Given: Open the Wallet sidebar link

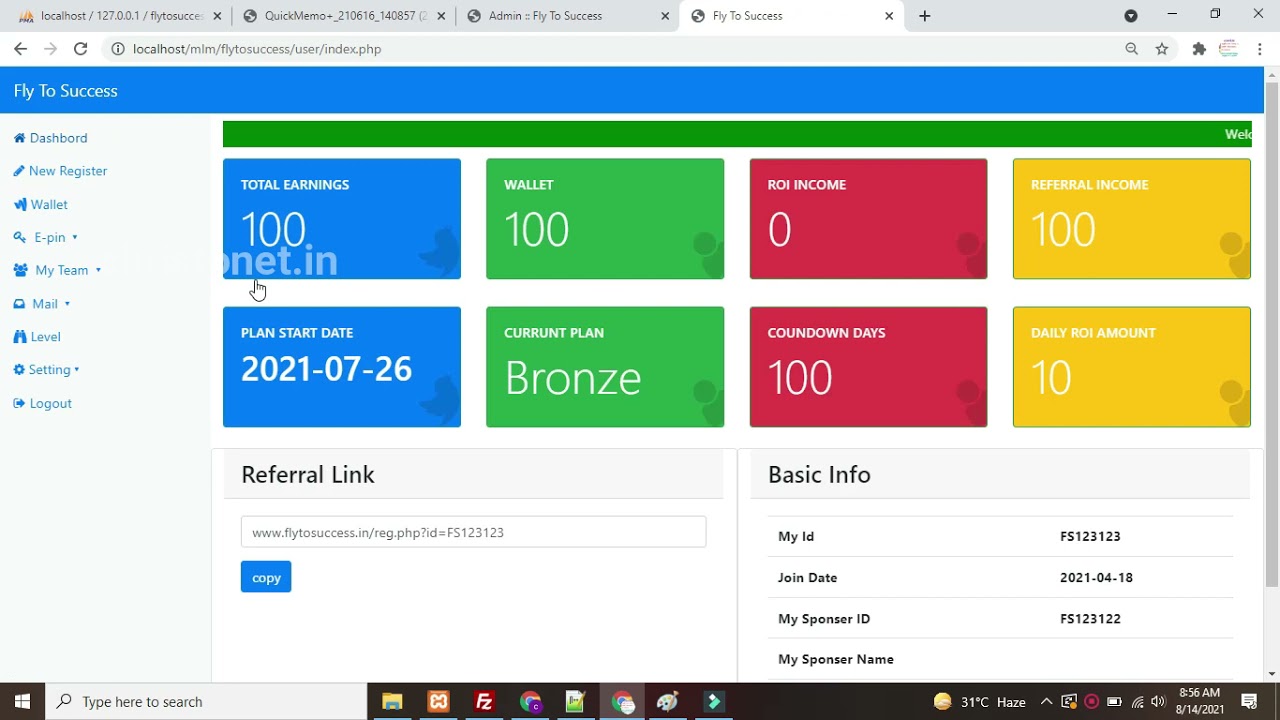Looking at the screenshot, I should 49,204.
